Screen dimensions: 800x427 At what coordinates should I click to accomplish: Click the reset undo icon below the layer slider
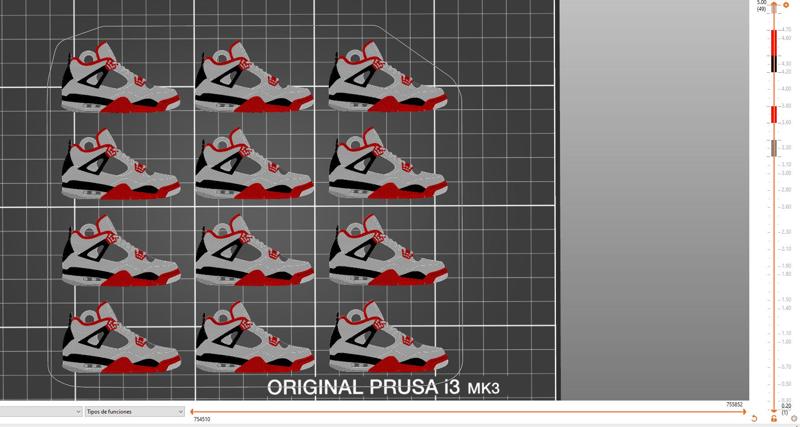(x=755, y=418)
